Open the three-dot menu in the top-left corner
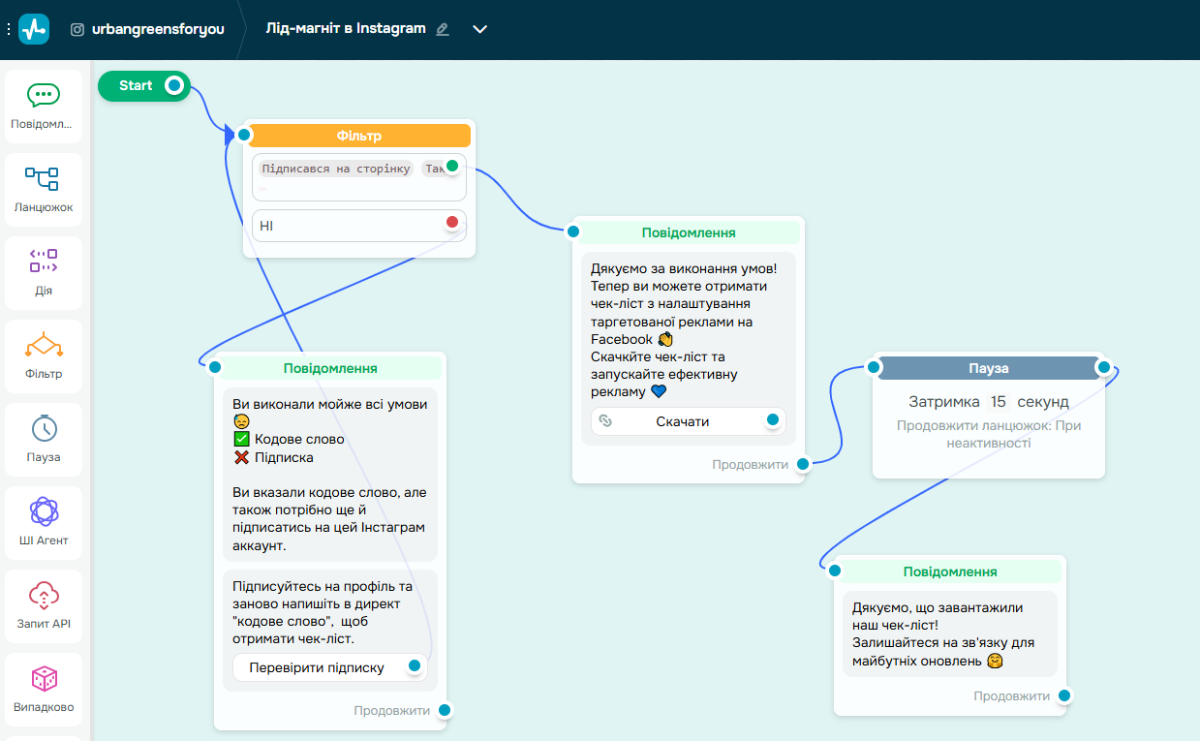 coord(8,29)
